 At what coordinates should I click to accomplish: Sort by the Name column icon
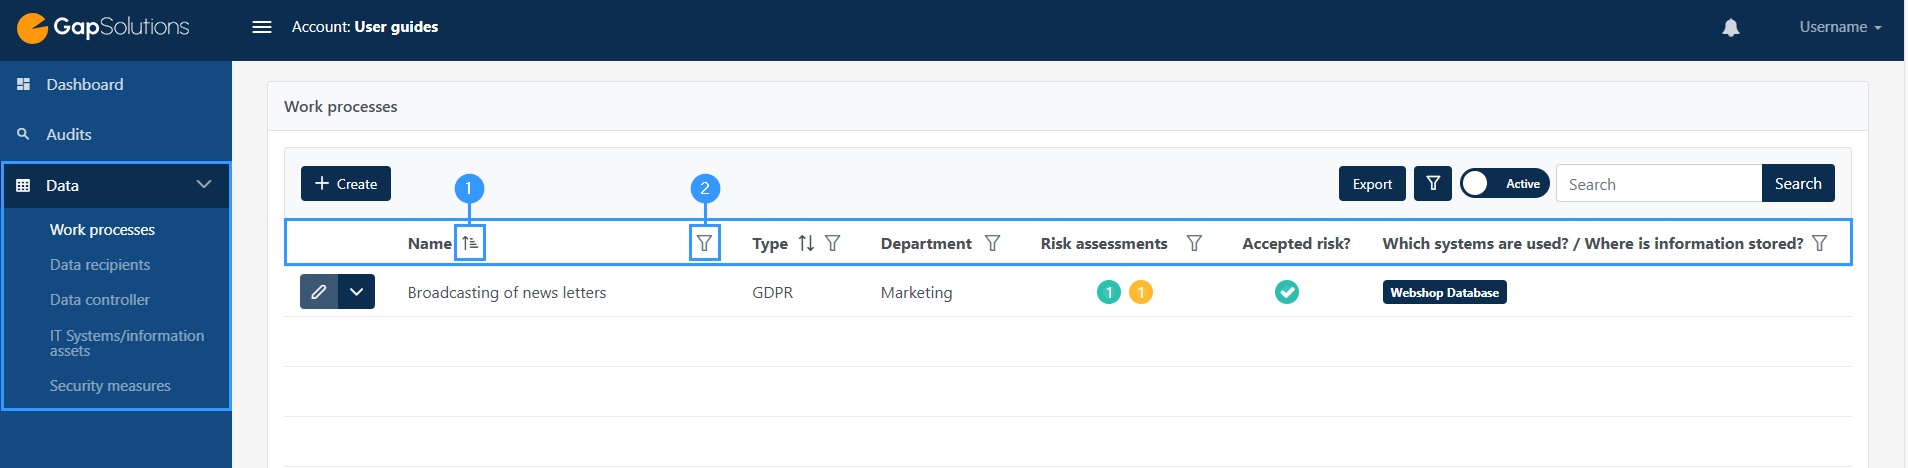(x=470, y=243)
